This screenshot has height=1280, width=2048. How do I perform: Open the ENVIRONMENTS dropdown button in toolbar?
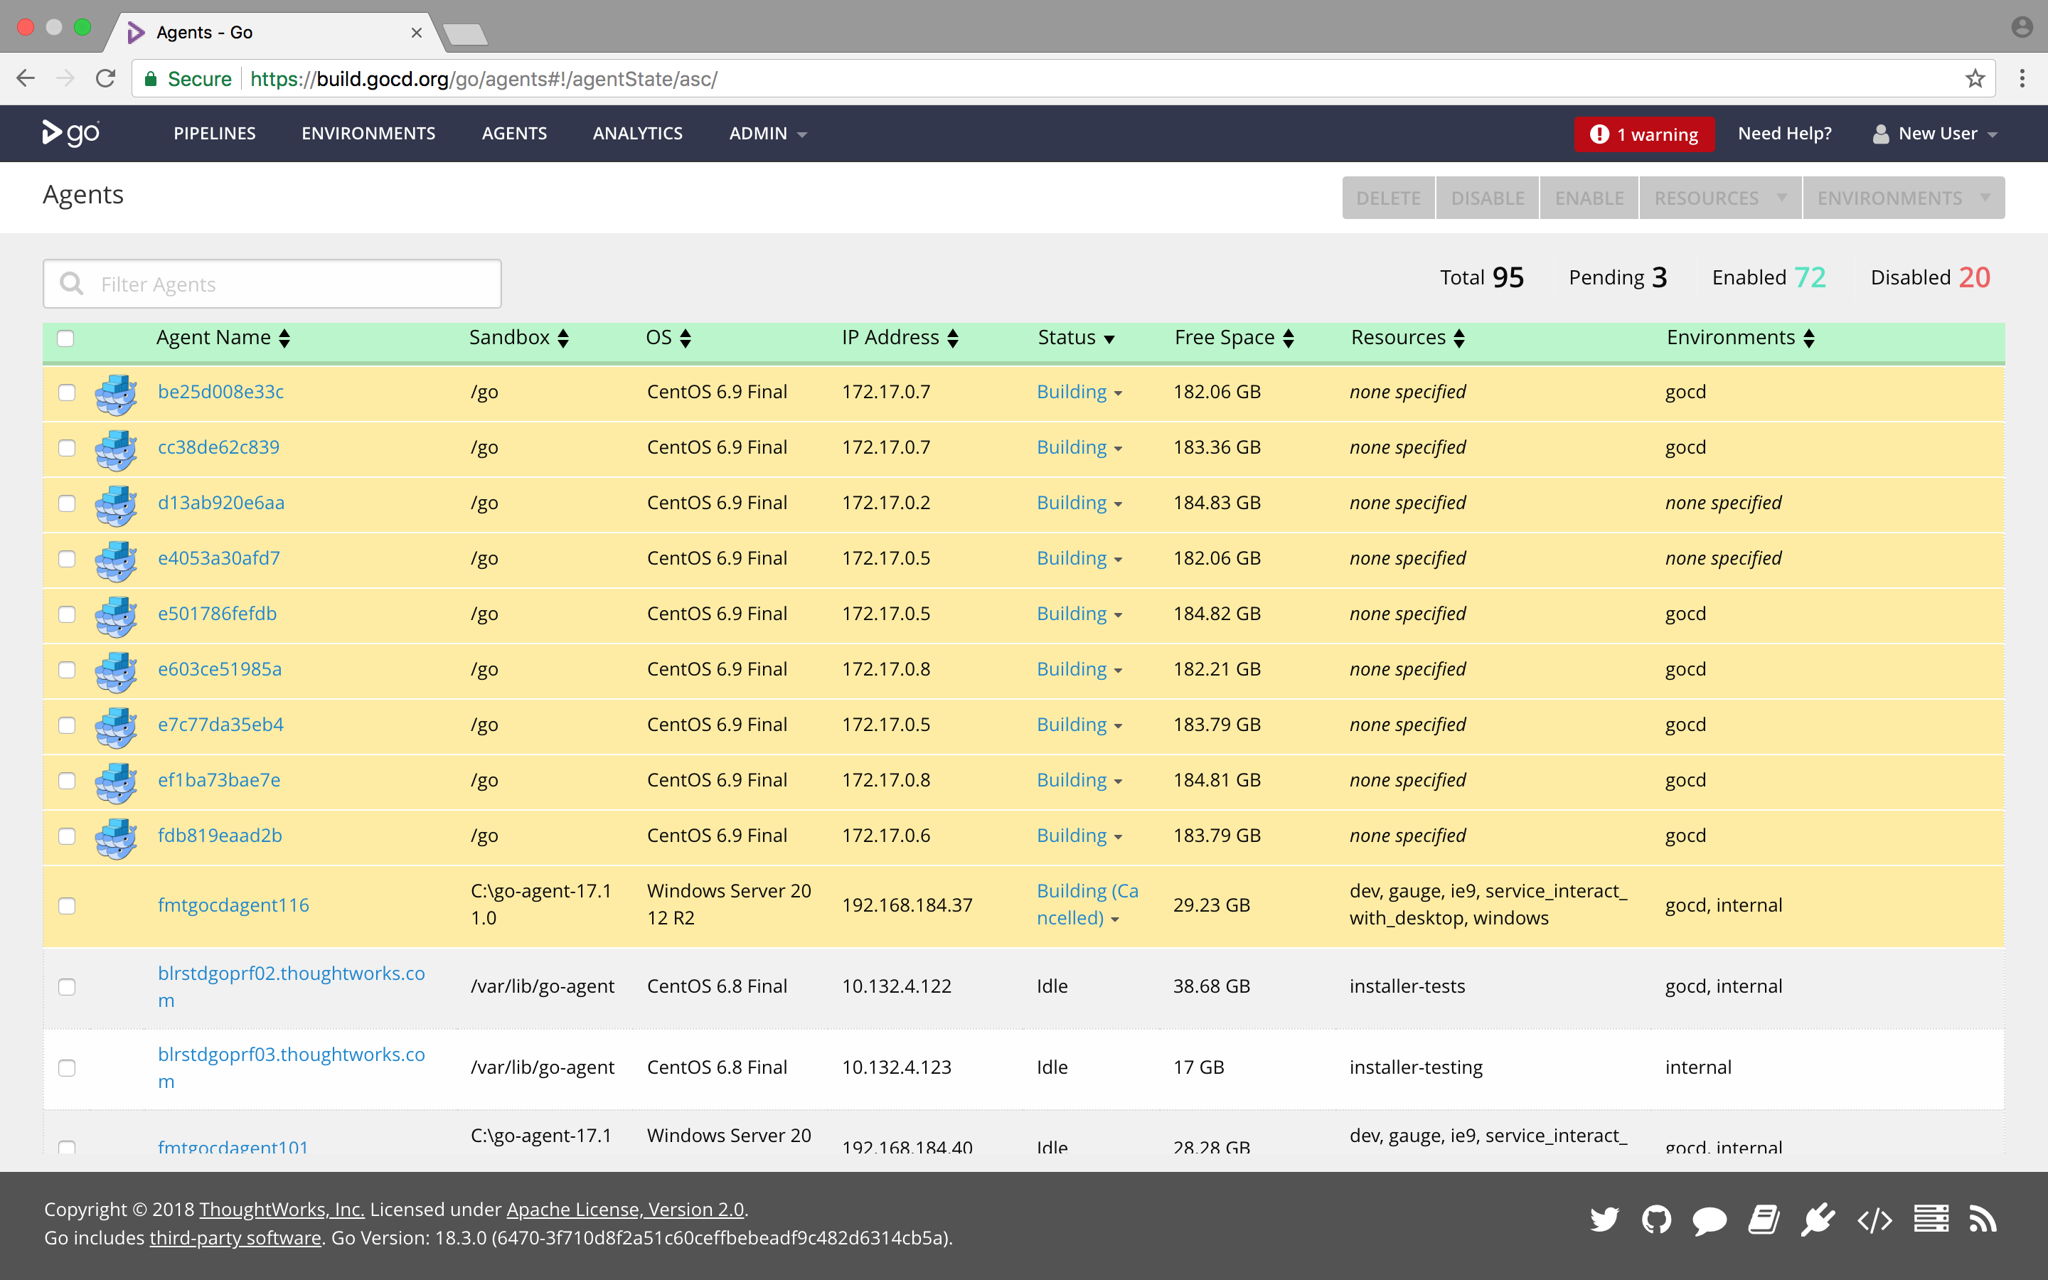tap(1903, 198)
